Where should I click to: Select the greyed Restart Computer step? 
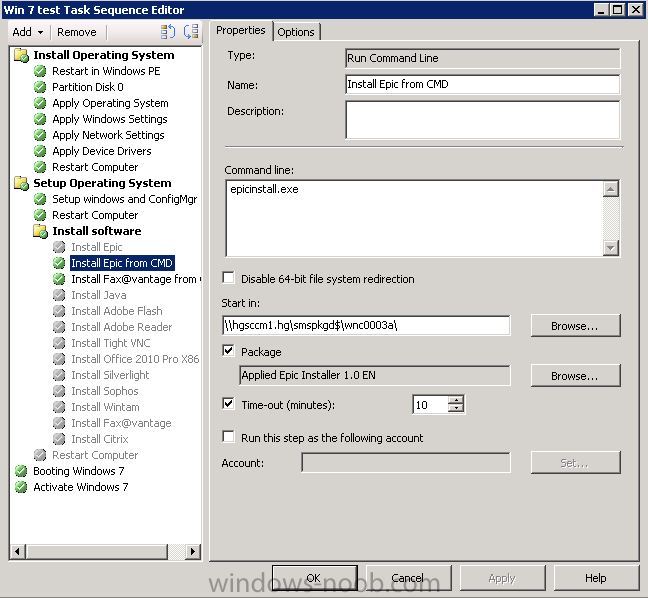(95, 455)
